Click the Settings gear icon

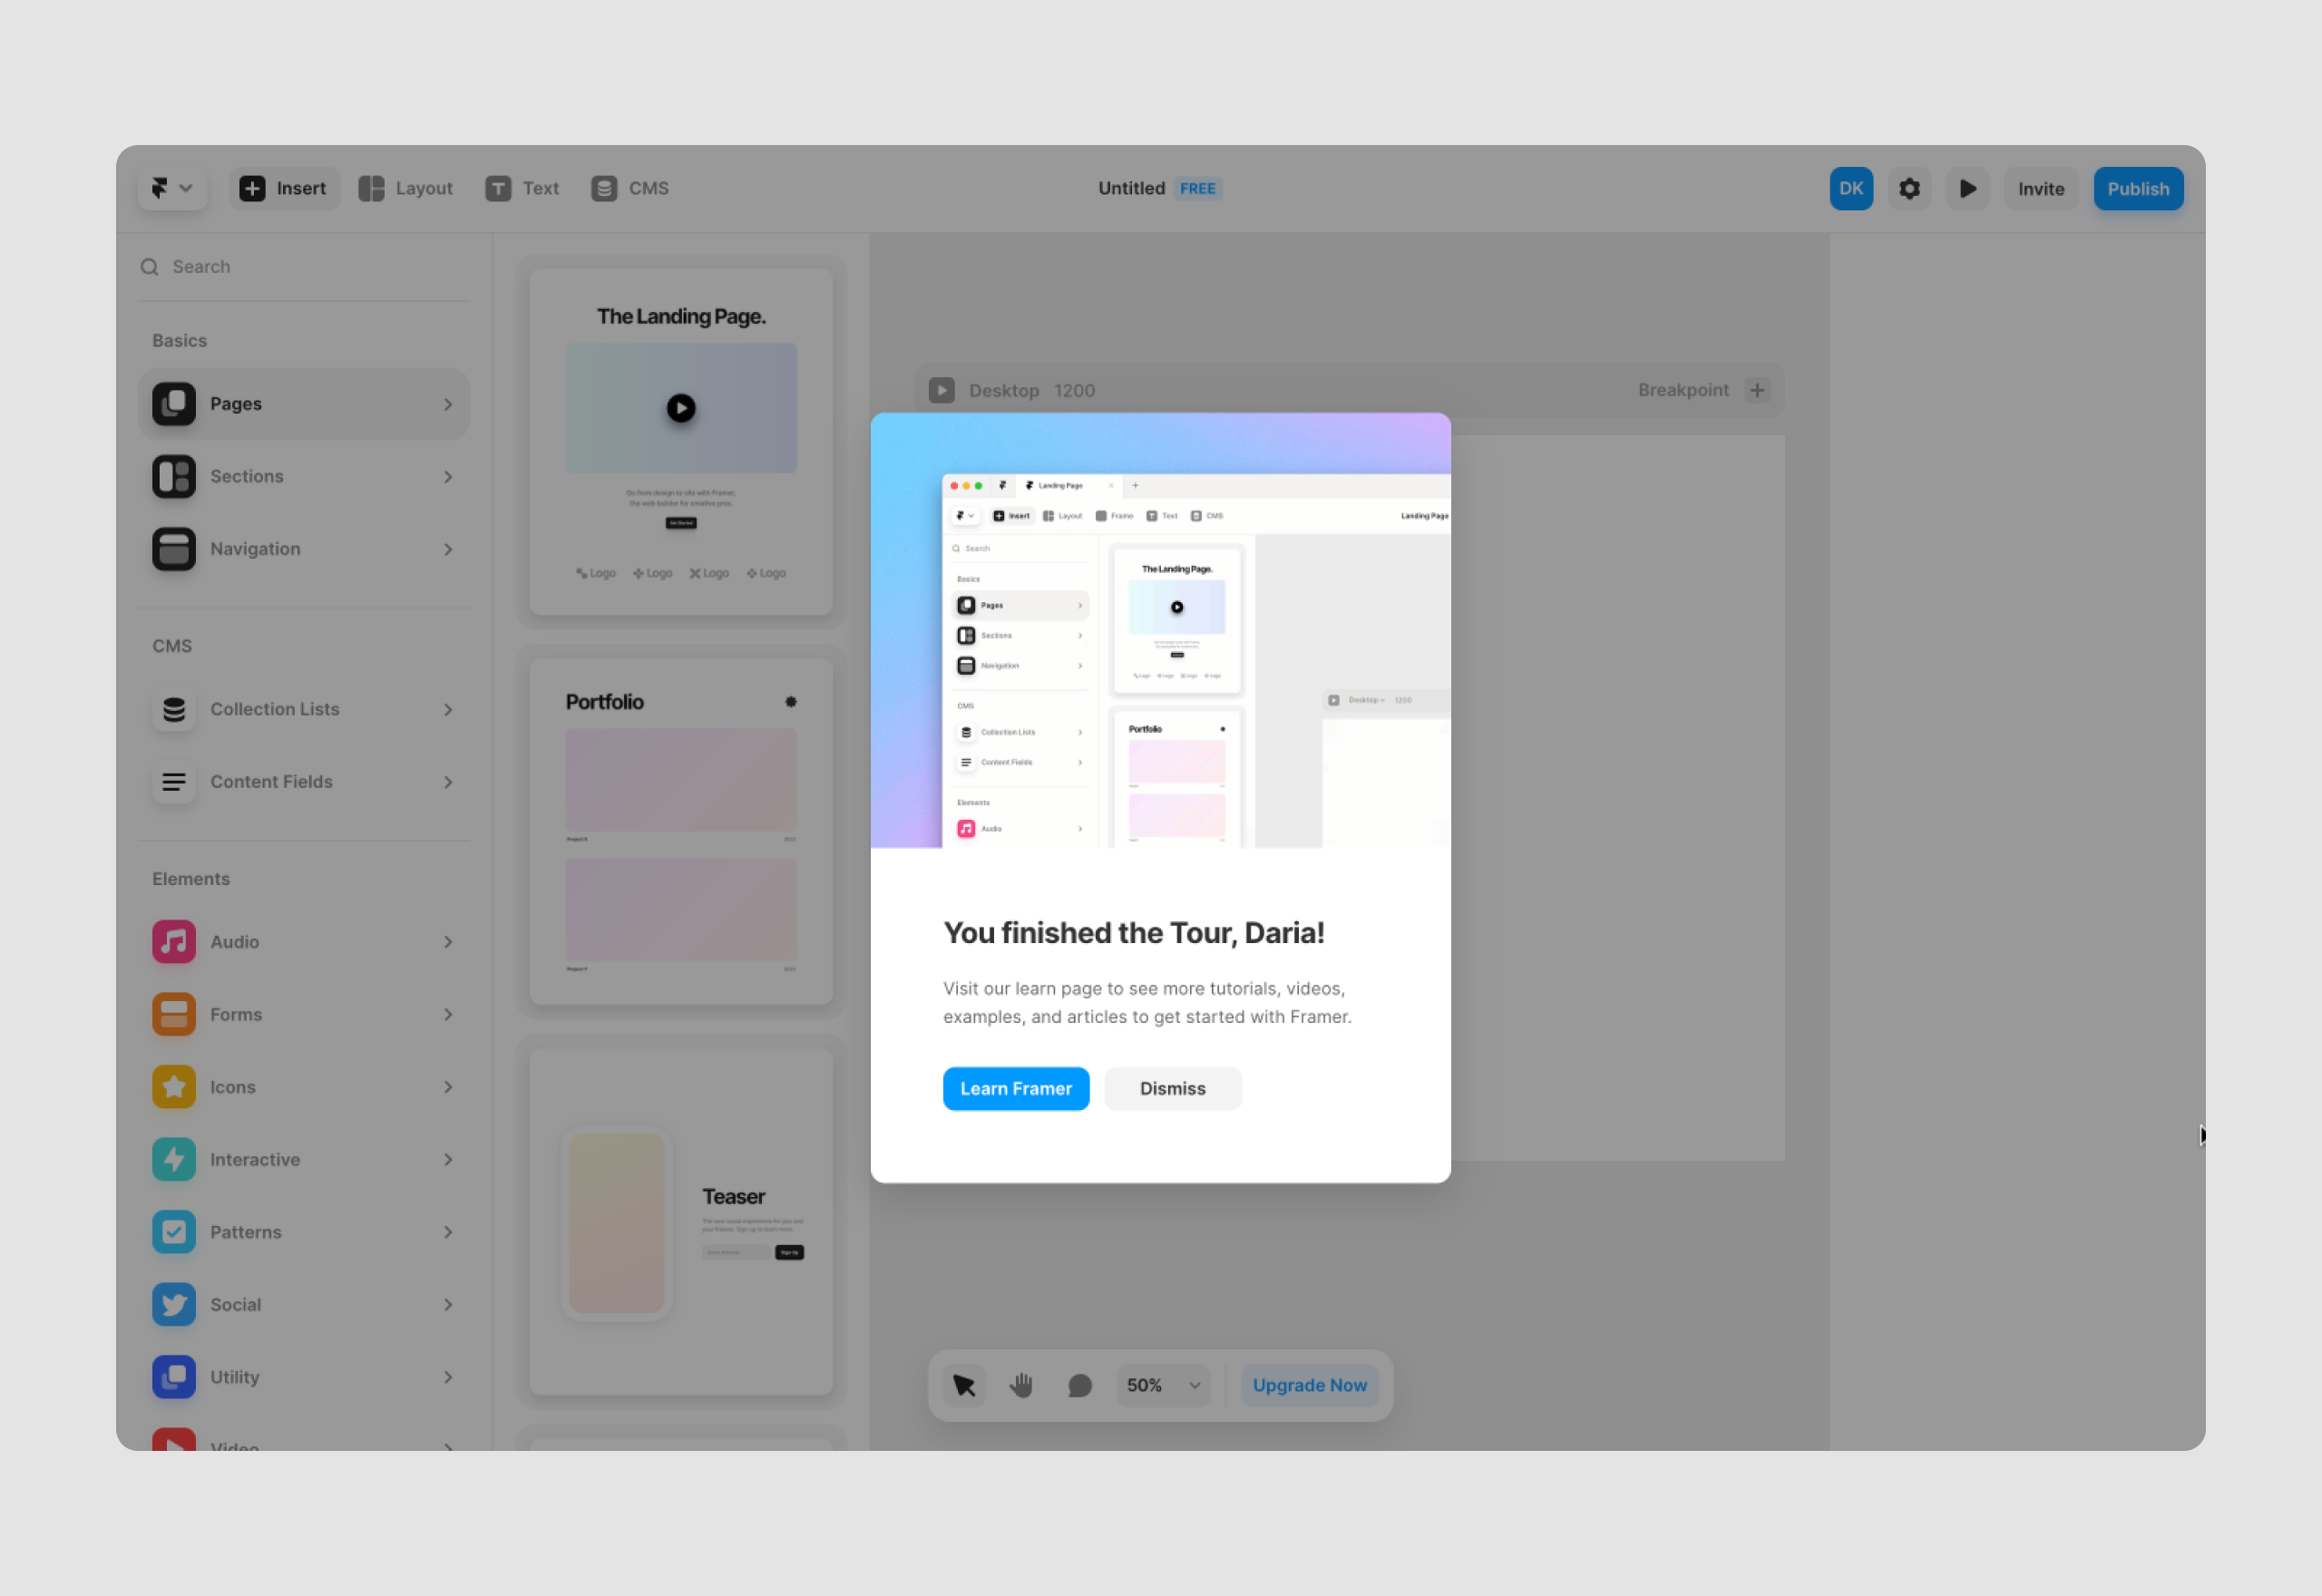1913,189
